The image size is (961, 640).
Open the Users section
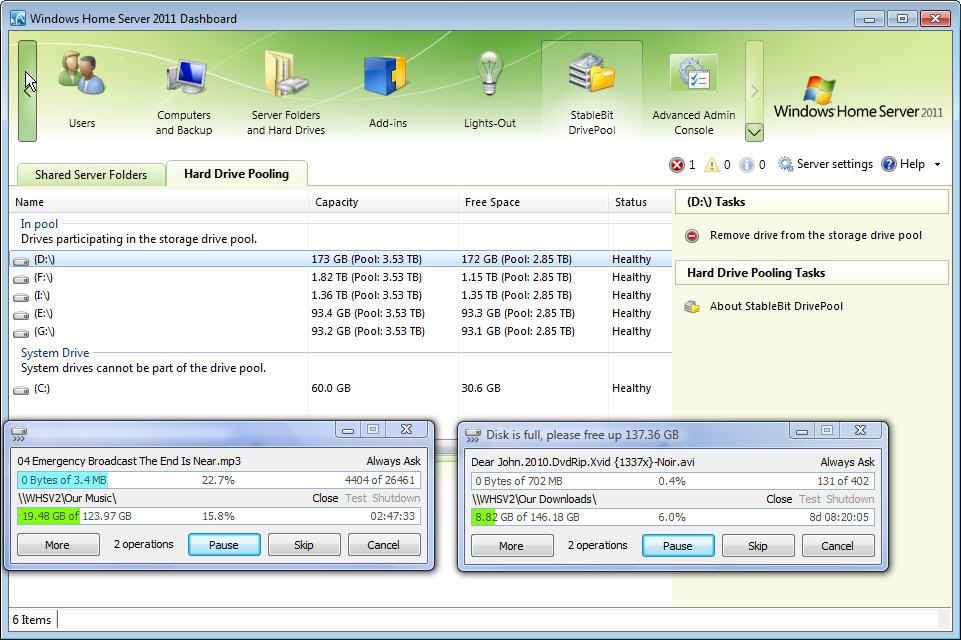(x=82, y=91)
